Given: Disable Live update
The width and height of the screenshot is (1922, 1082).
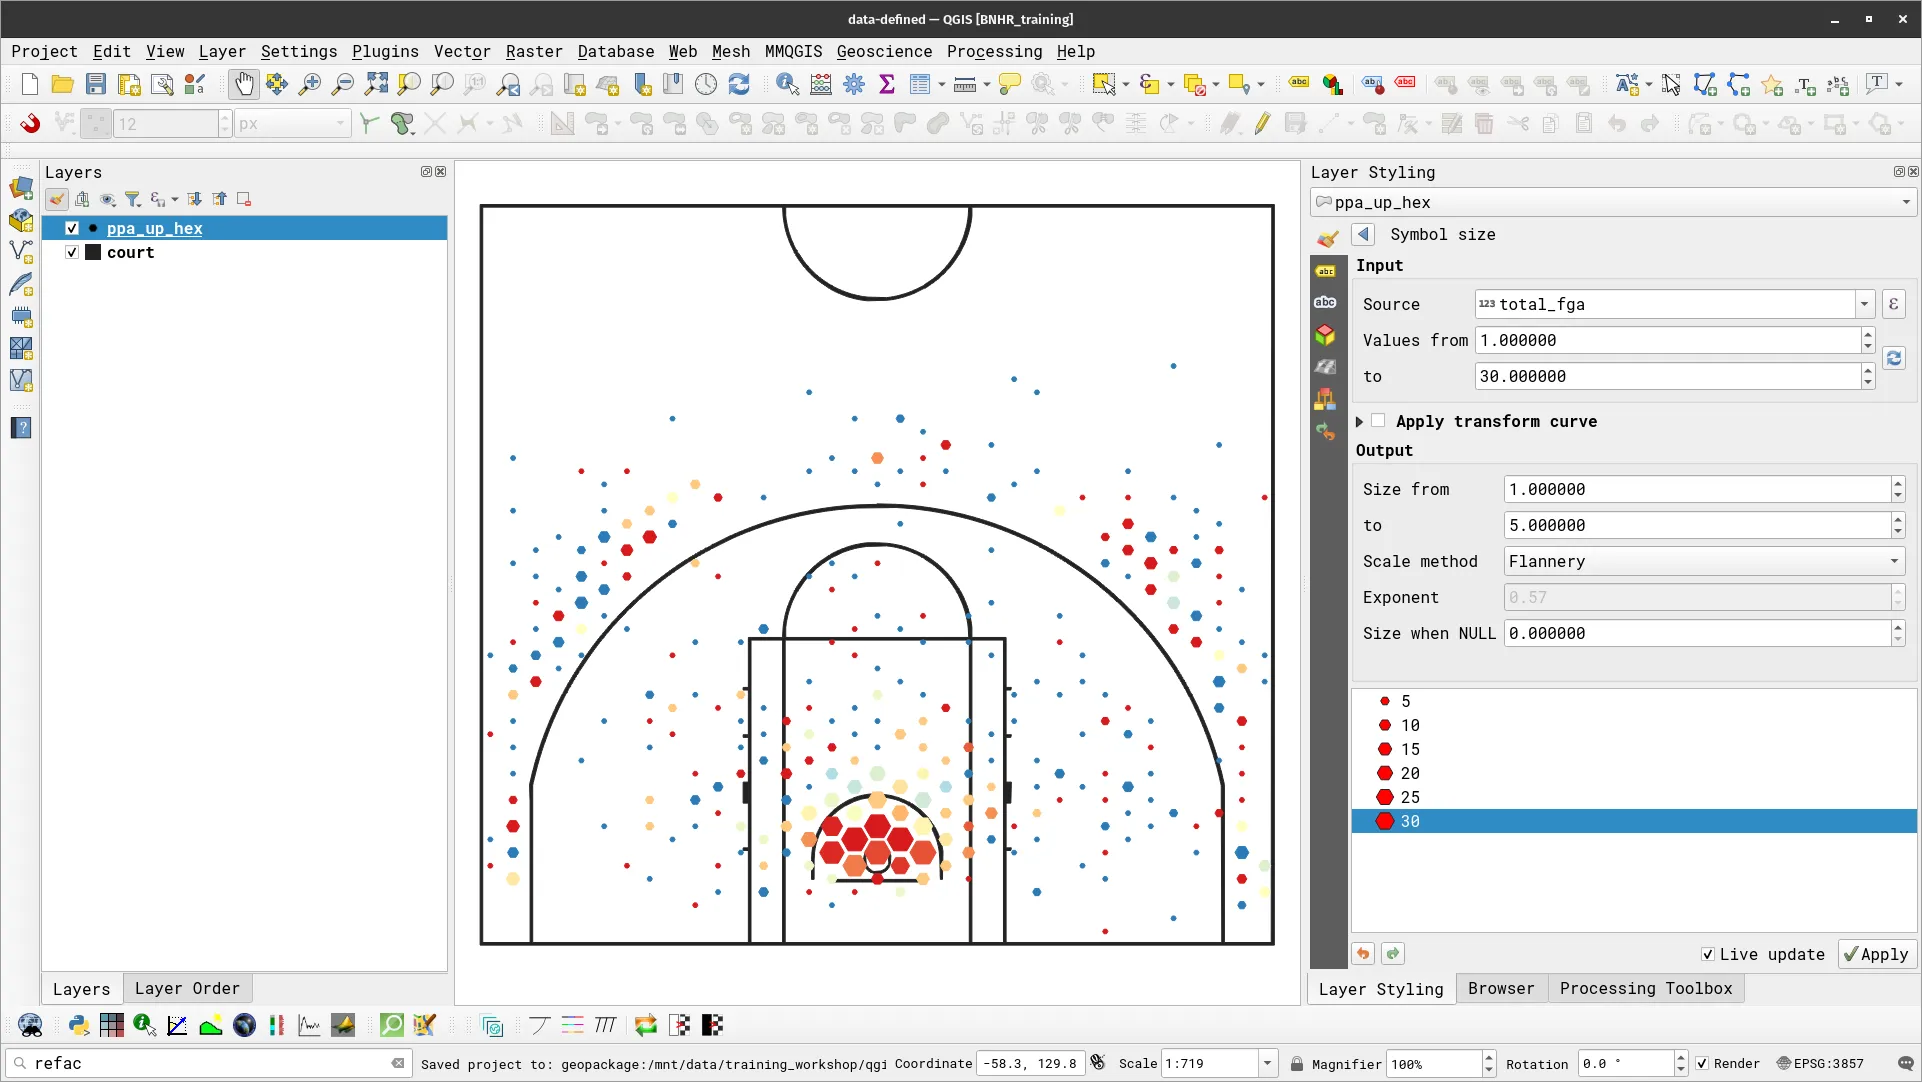Looking at the screenshot, I should (x=1706, y=954).
